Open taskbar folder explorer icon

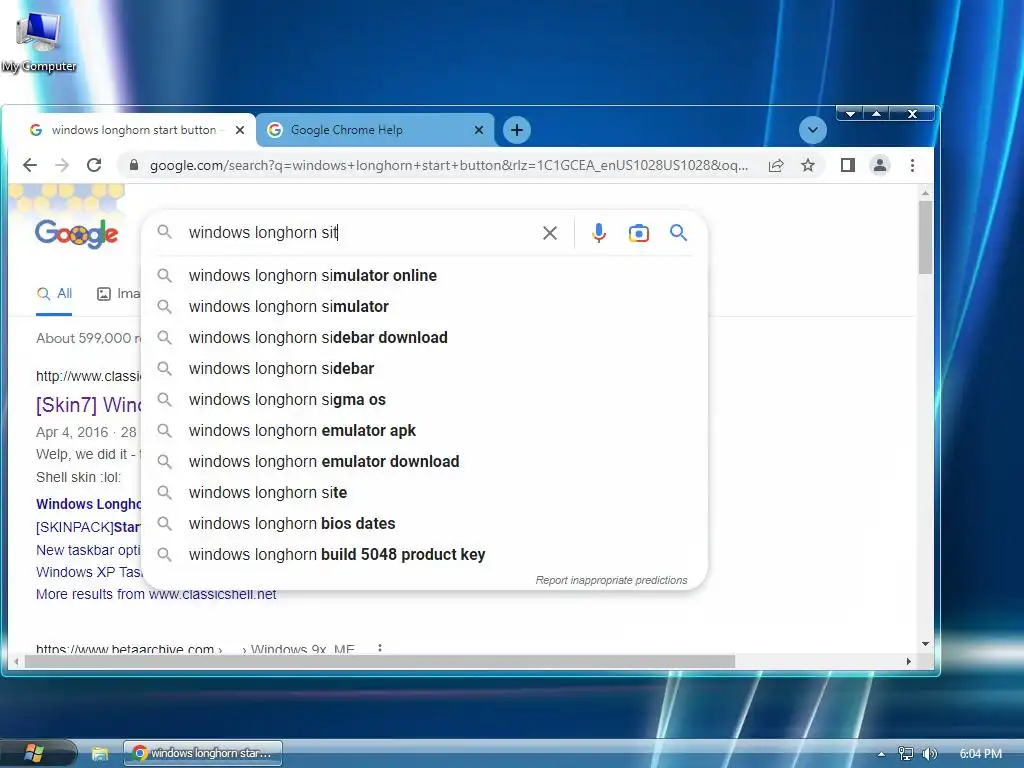(100, 754)
